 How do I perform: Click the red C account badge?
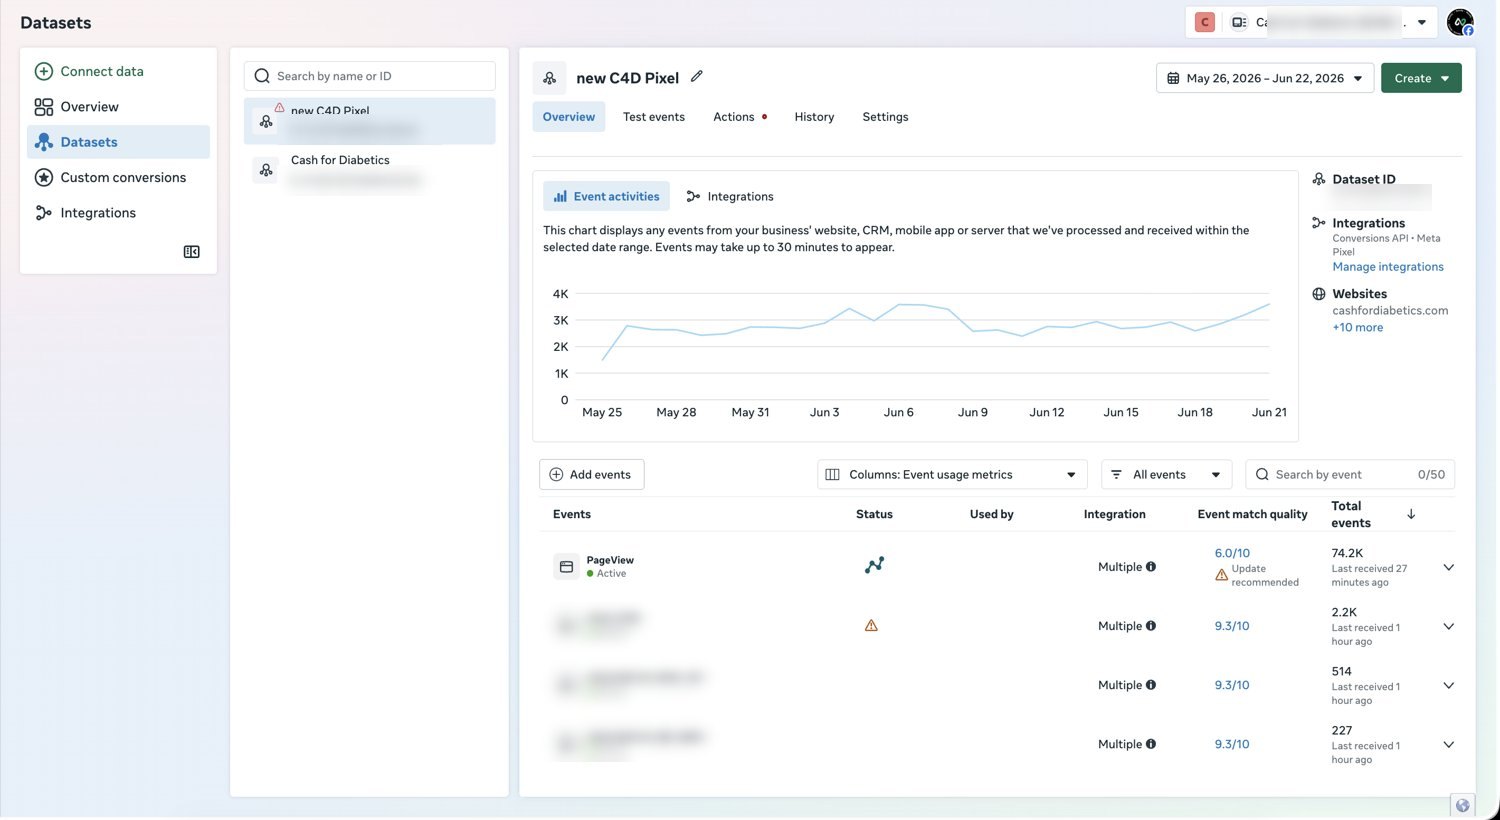(x=1205, y=22)
